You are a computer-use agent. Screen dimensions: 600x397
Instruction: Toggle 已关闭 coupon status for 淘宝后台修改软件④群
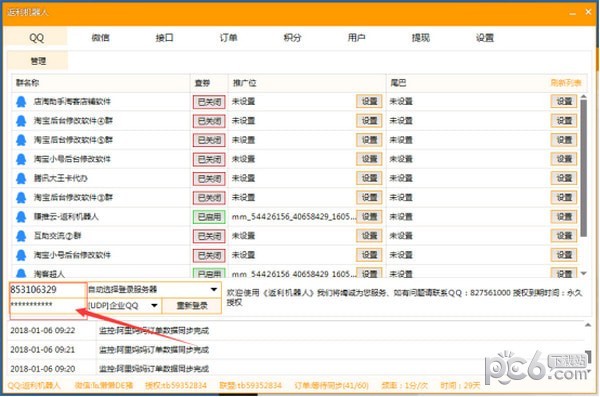(x=209, y=121)
